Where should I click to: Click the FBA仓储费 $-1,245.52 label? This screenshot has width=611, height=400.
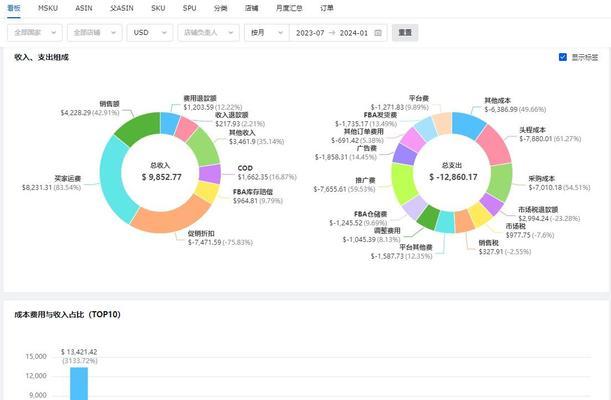[x=358, y=219]
